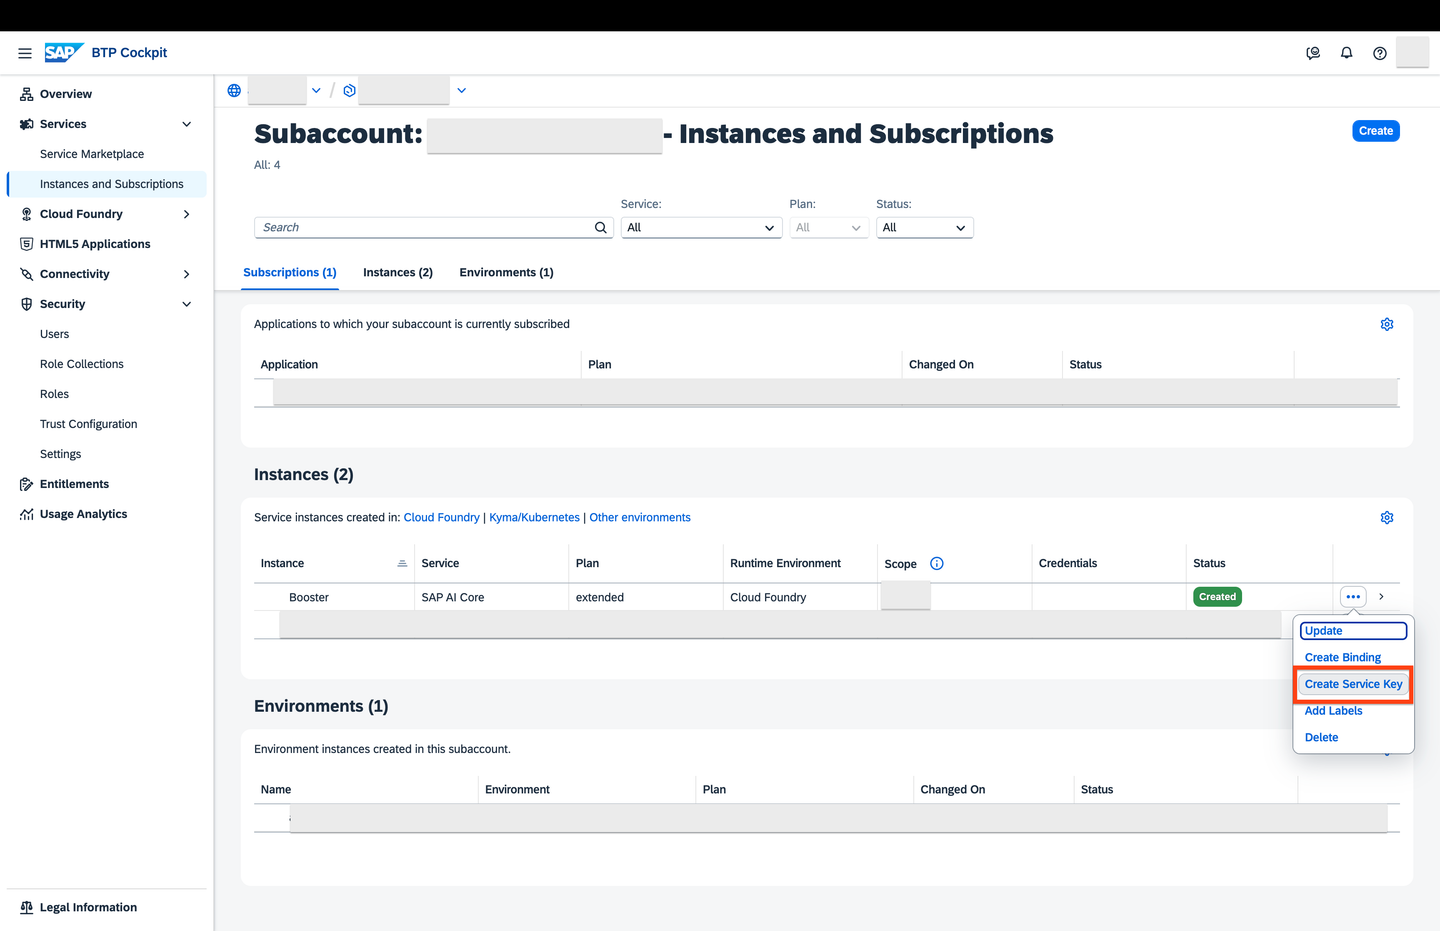Open the Status filter dropdown
Viewport: 1440px width, 931px height.
click(924, 227)
